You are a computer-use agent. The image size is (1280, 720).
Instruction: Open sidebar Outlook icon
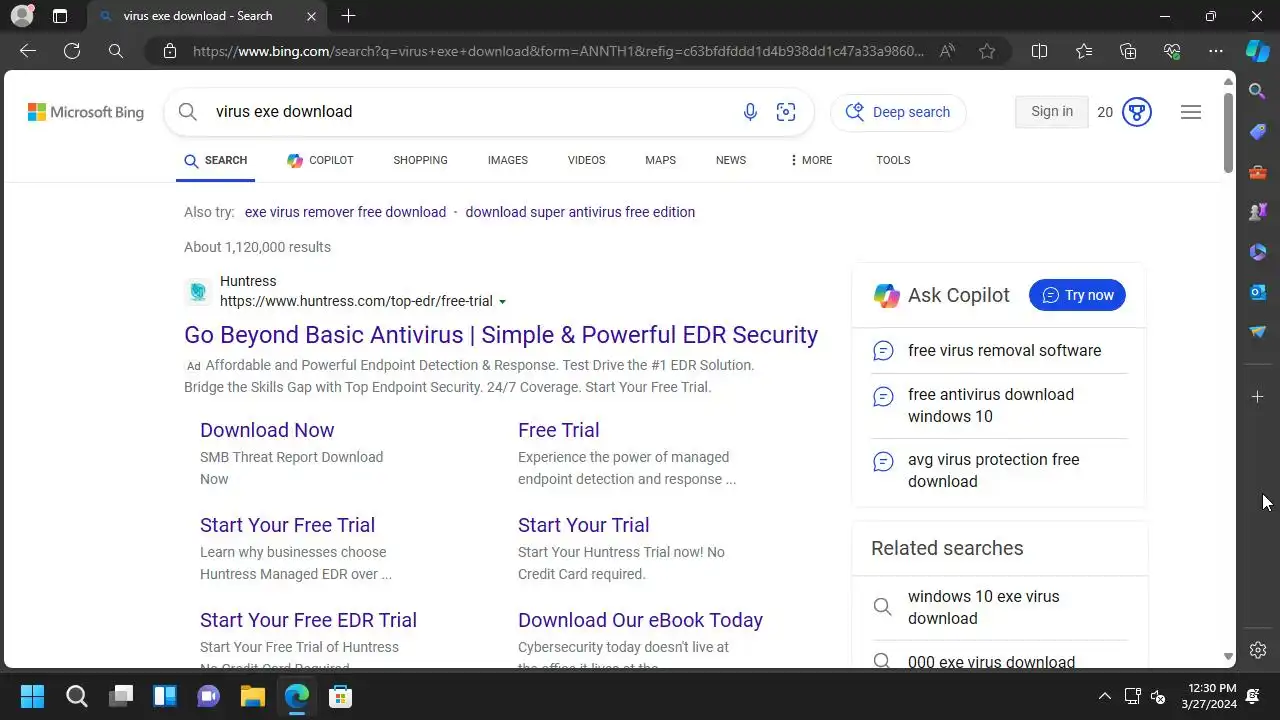1258,292
